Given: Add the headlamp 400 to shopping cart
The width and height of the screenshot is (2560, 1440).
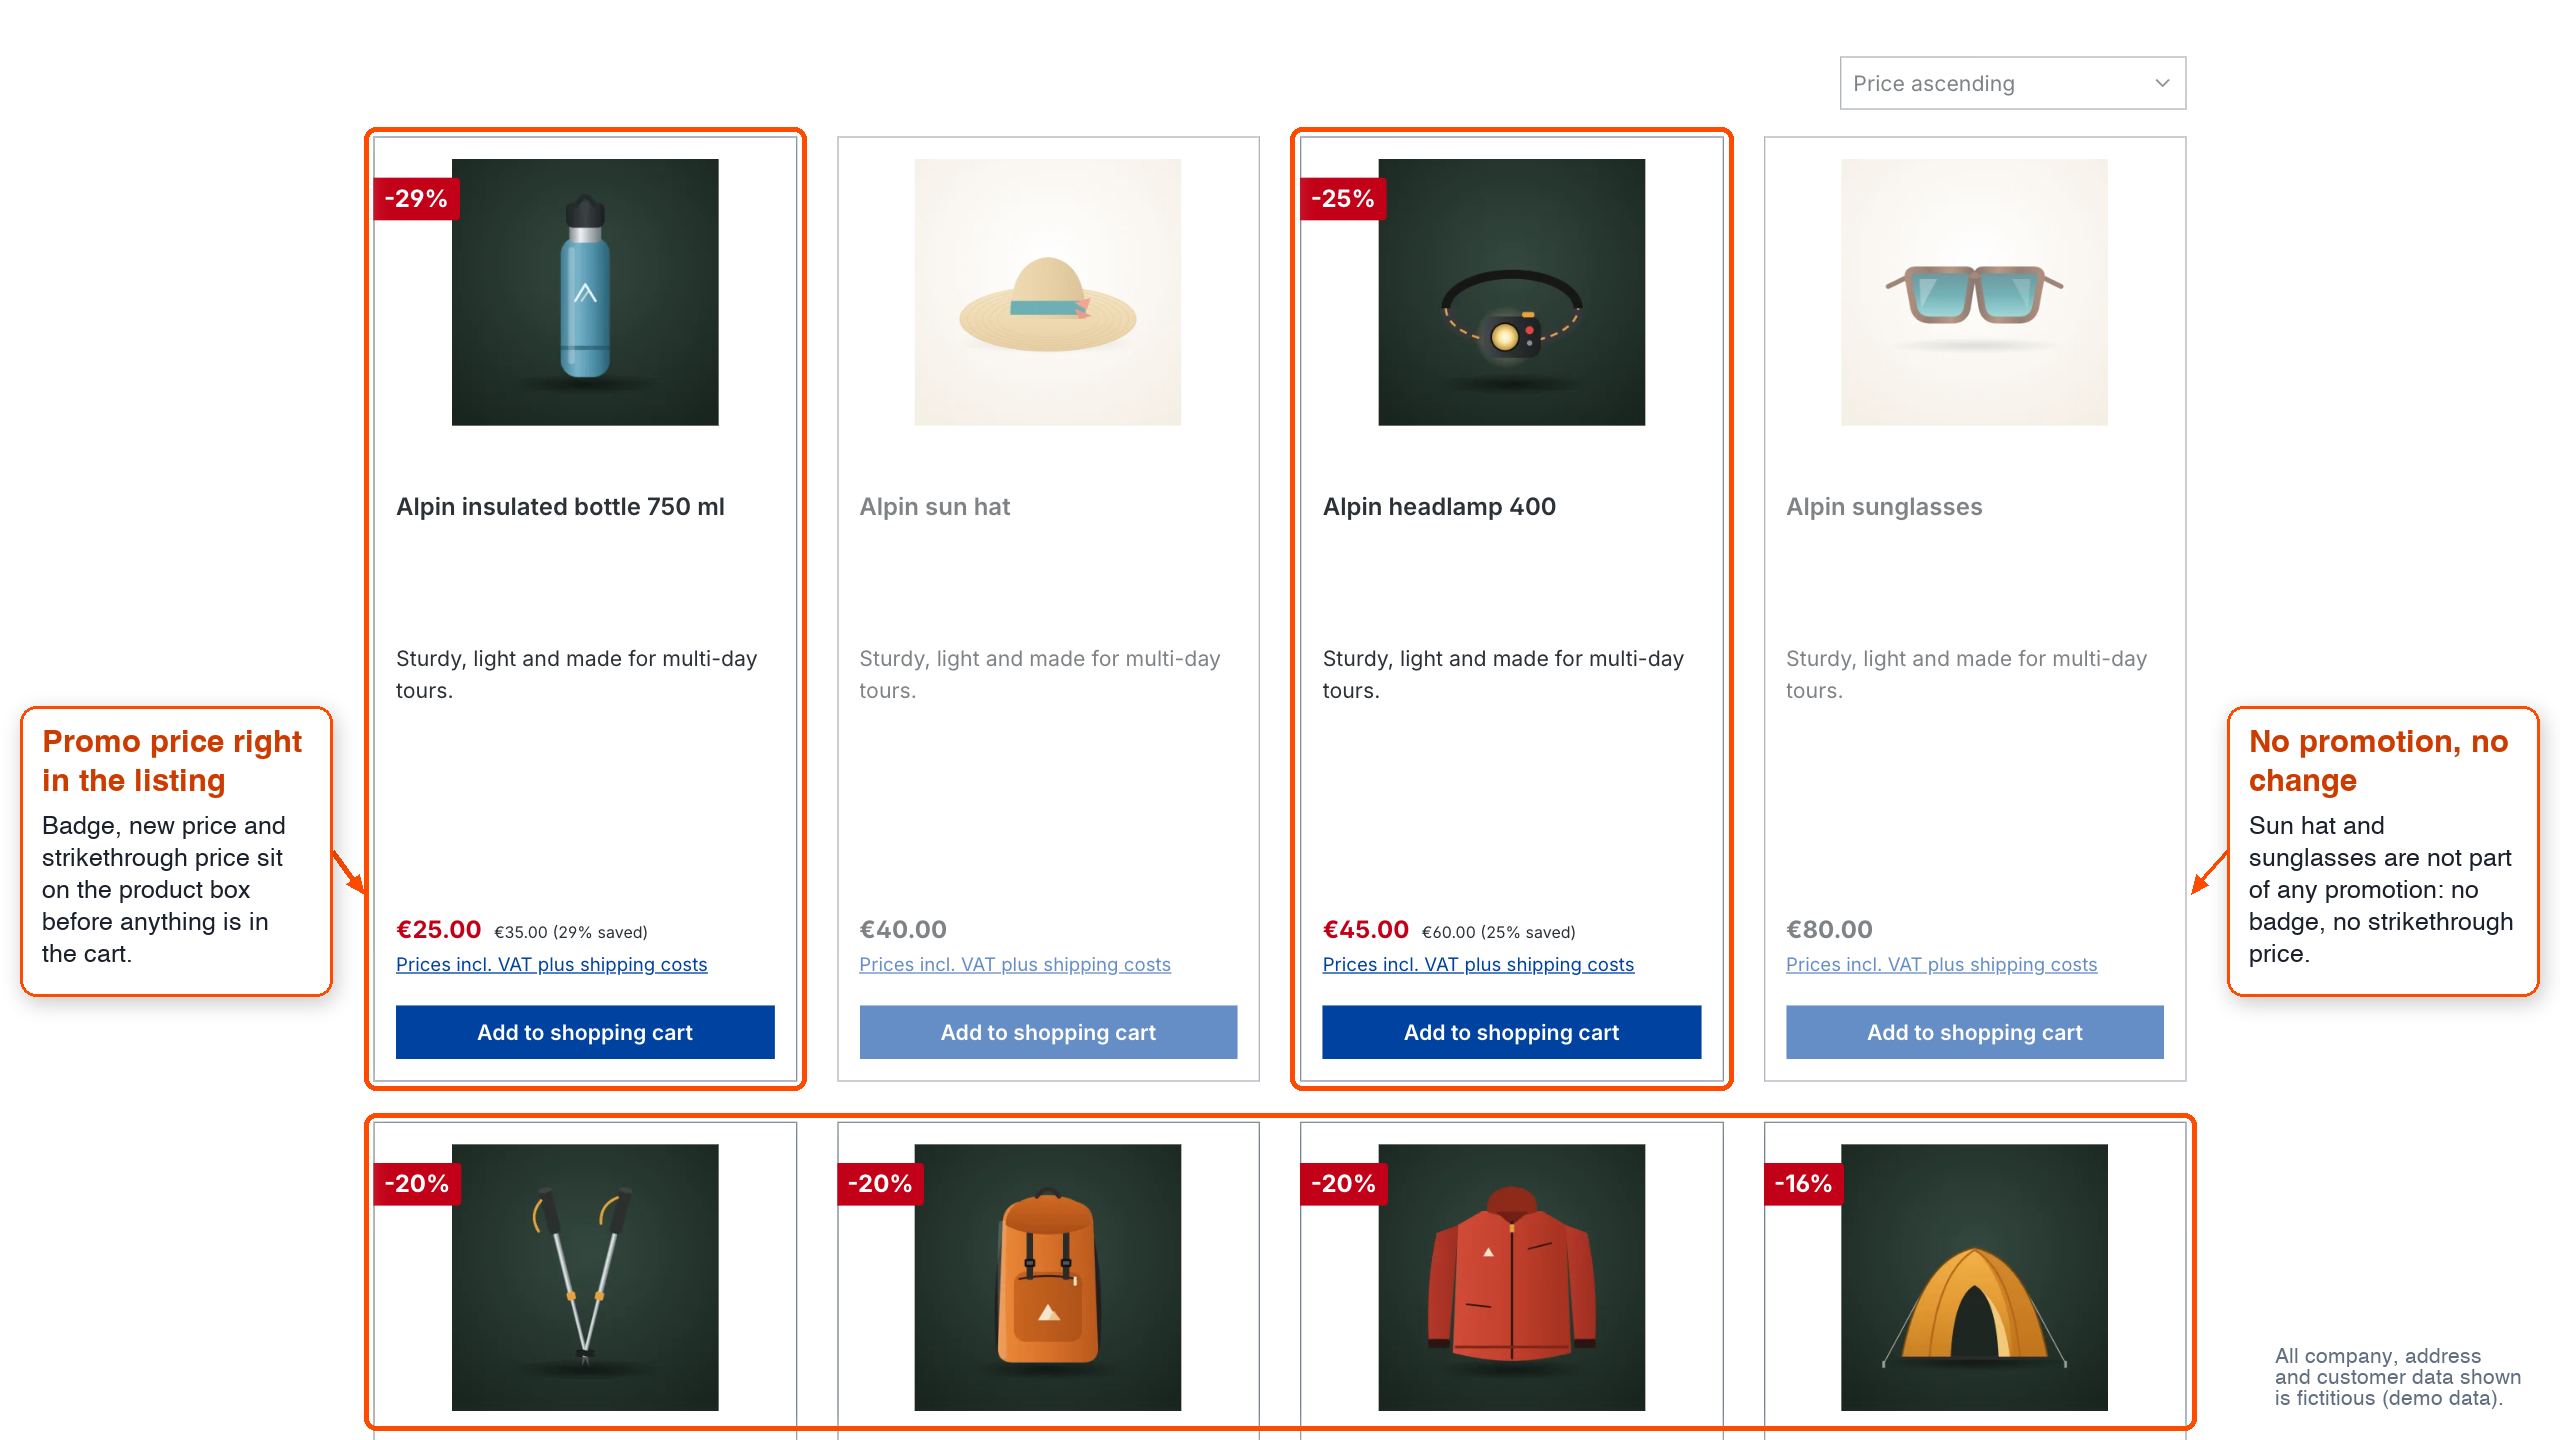Looking at the screenshot, I should [1511, 1032].
